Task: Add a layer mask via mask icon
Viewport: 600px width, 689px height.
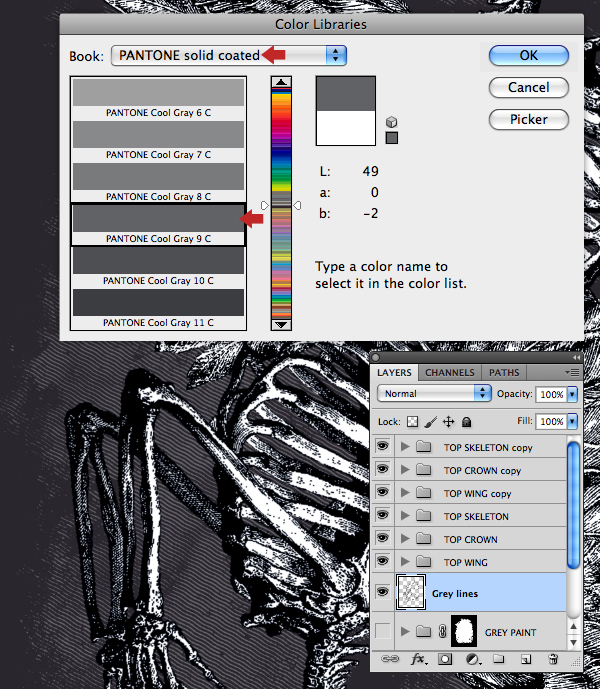Action: 445,659
